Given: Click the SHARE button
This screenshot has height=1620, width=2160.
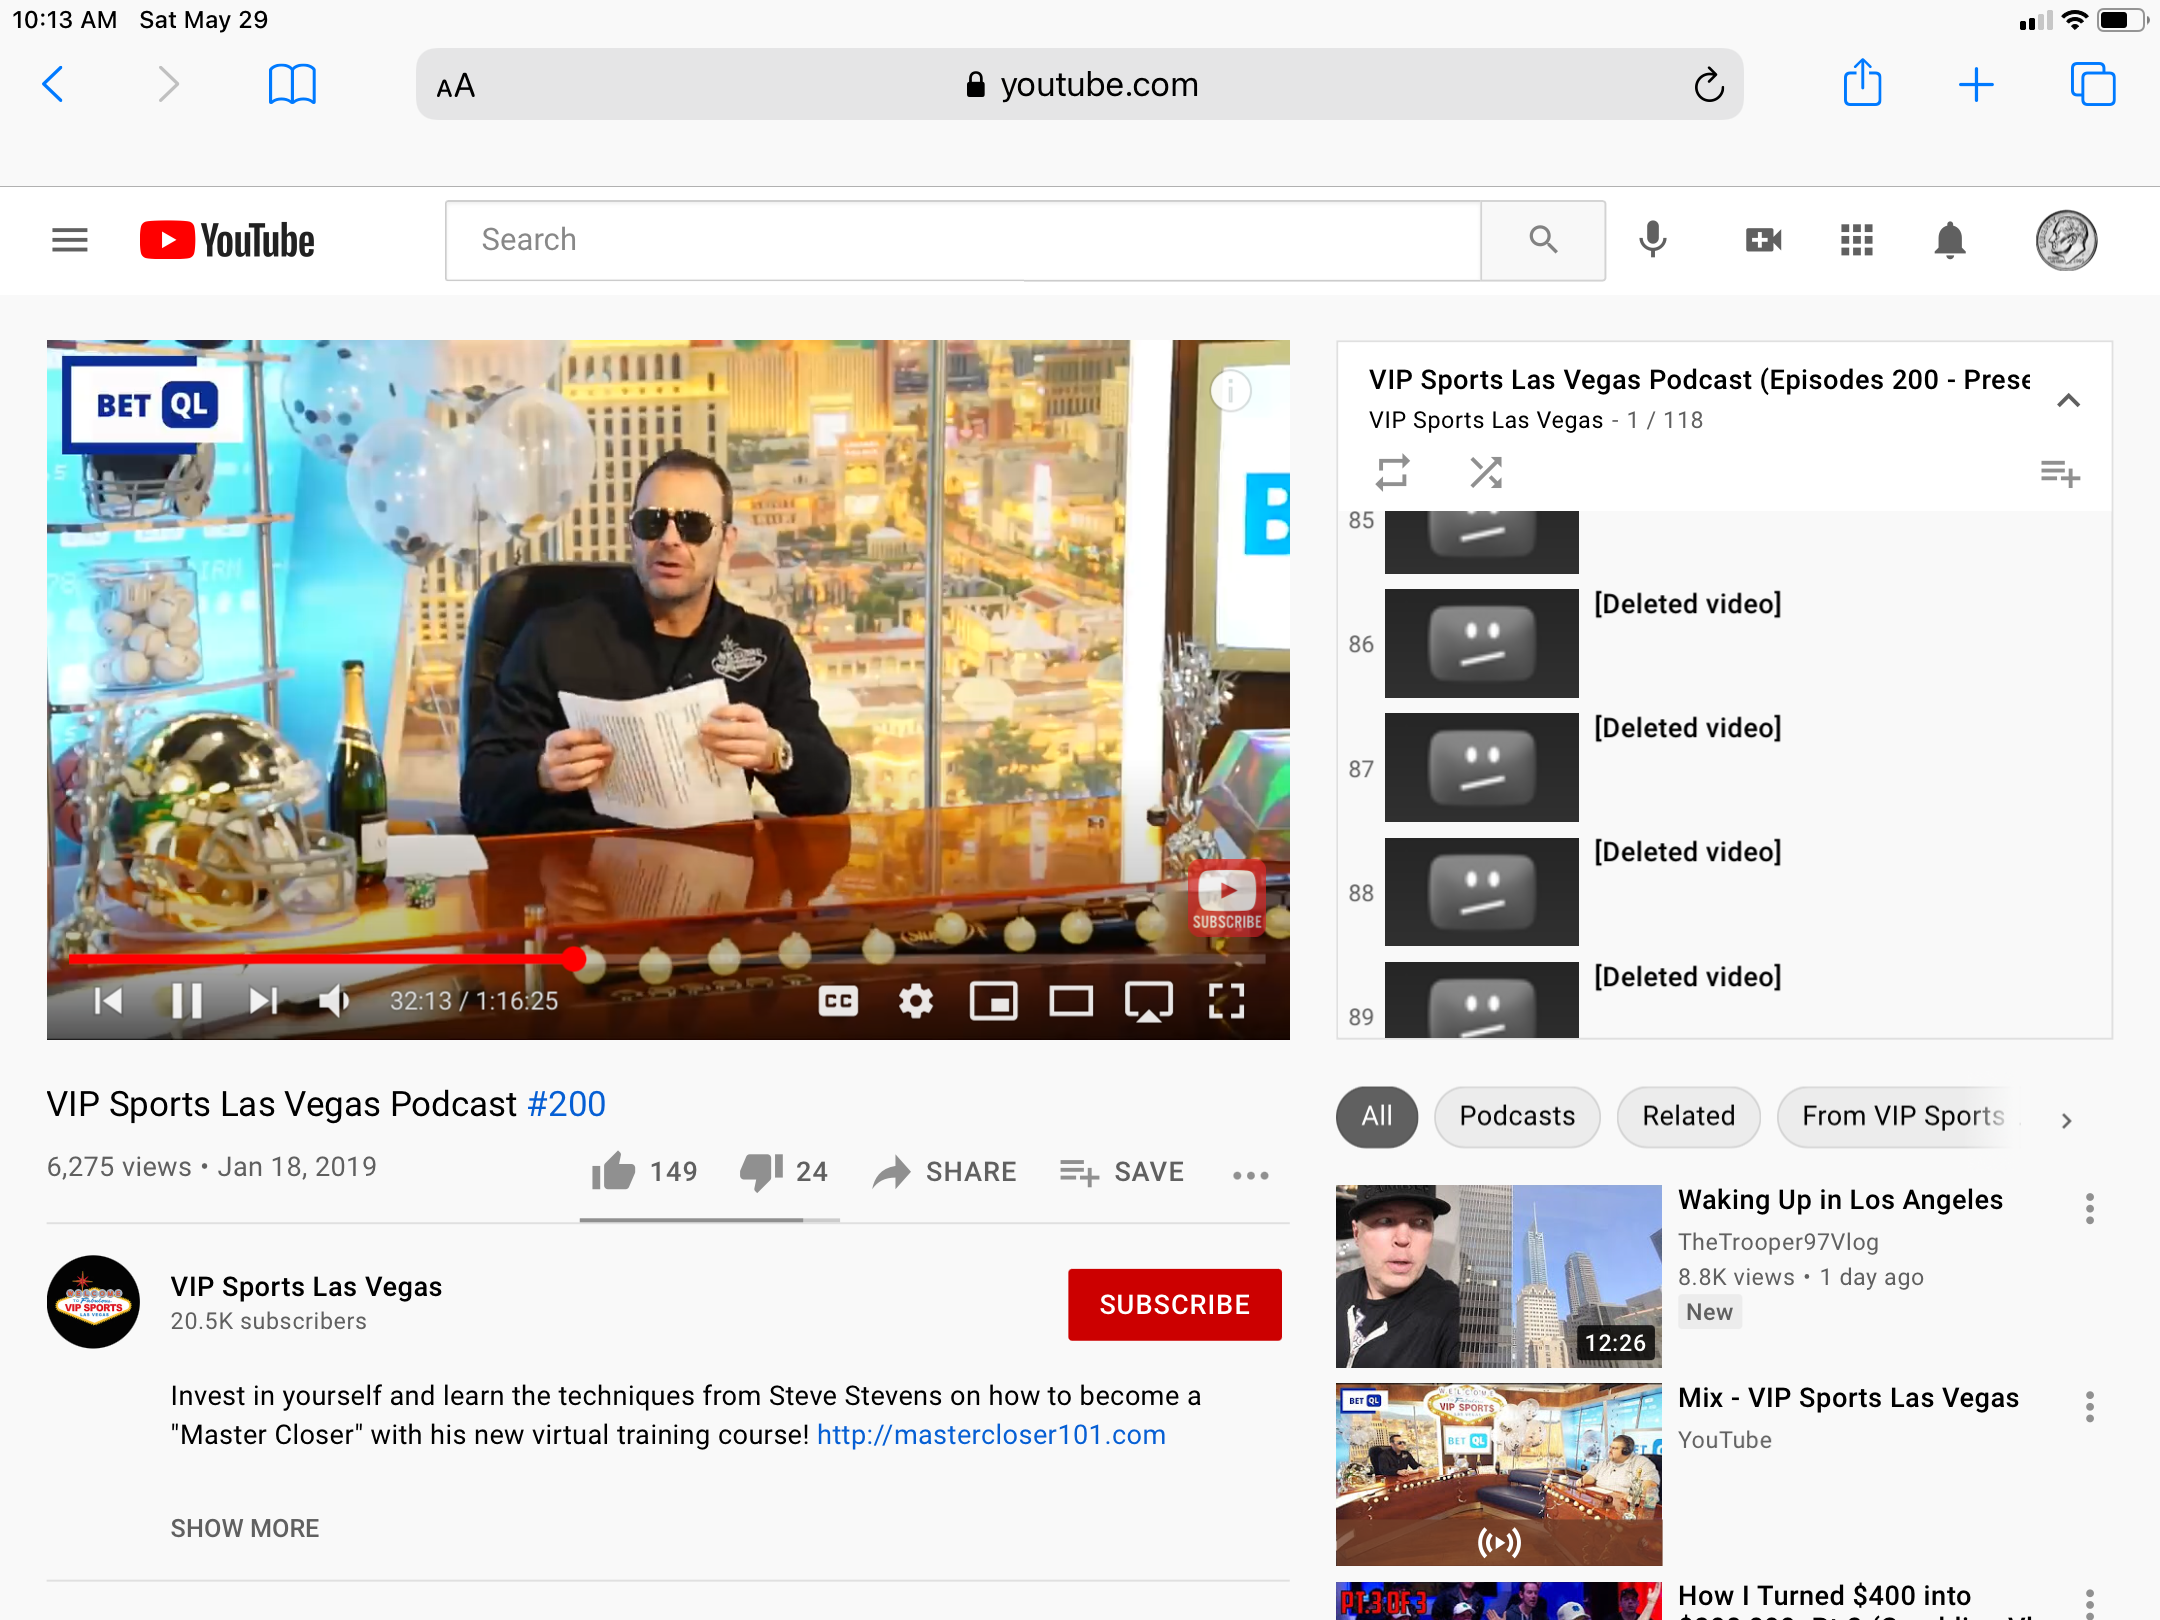Looking at the screenshot, I should click(x=944, y=1172).
